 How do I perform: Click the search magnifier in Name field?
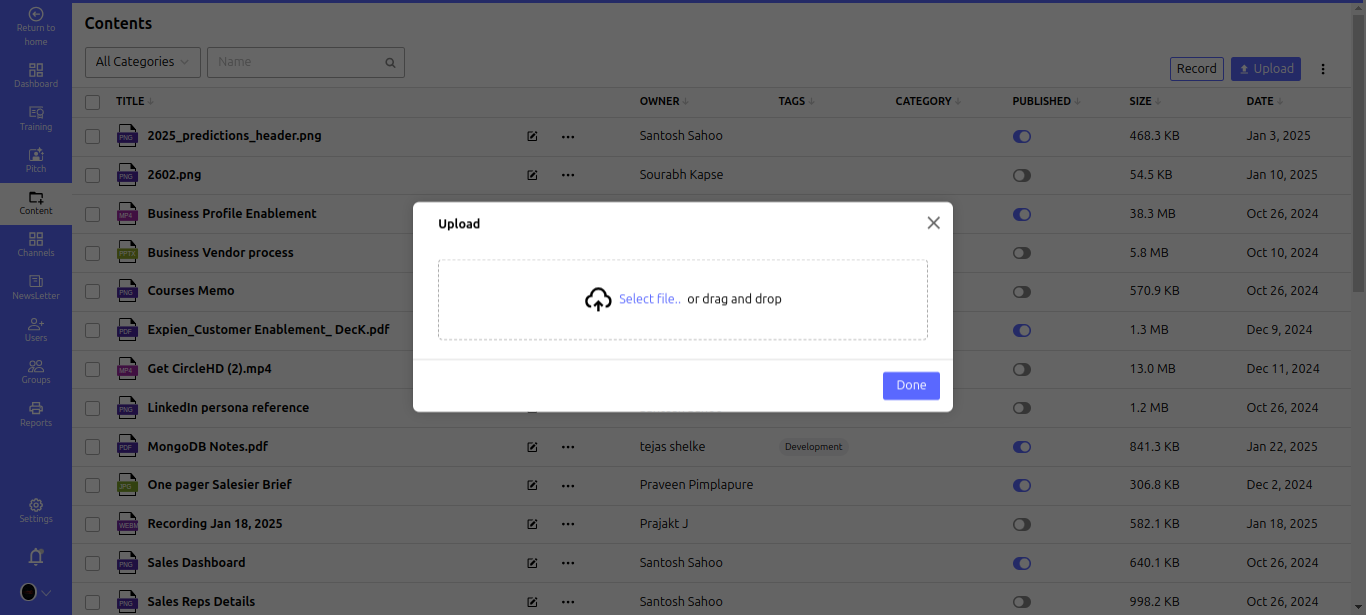tap(390, 63)
